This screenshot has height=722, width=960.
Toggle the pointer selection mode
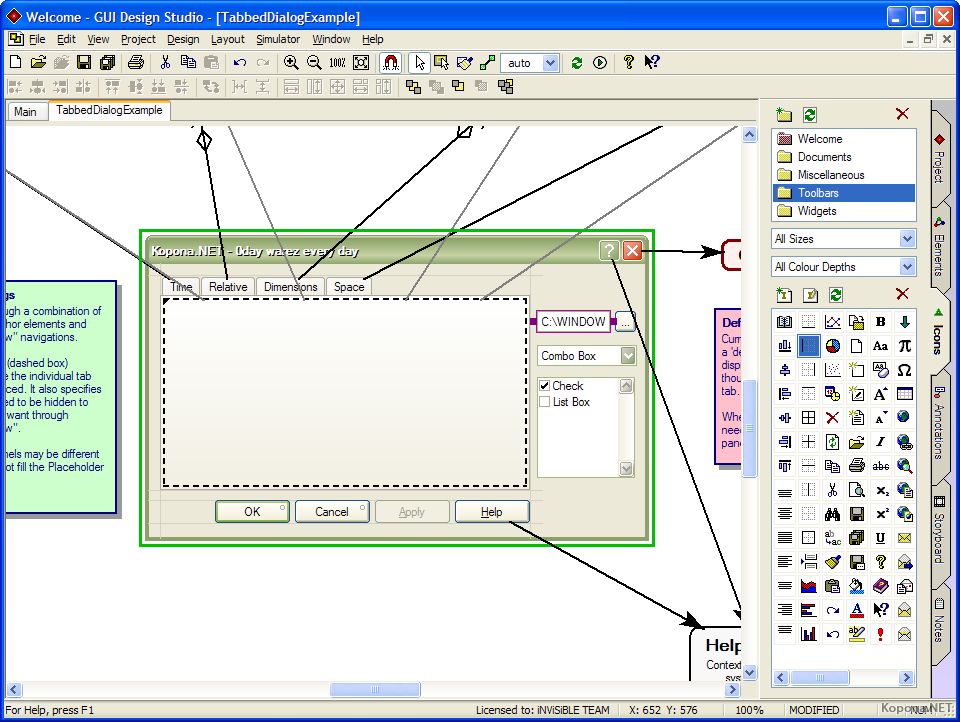pos(419,62)
